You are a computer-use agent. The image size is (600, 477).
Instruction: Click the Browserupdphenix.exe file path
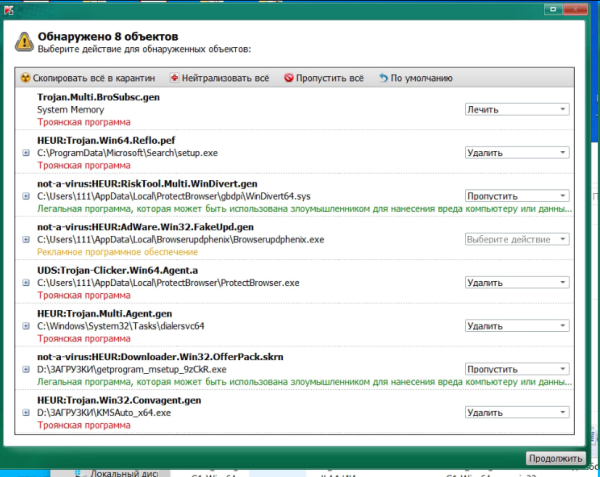click(181, 239)
